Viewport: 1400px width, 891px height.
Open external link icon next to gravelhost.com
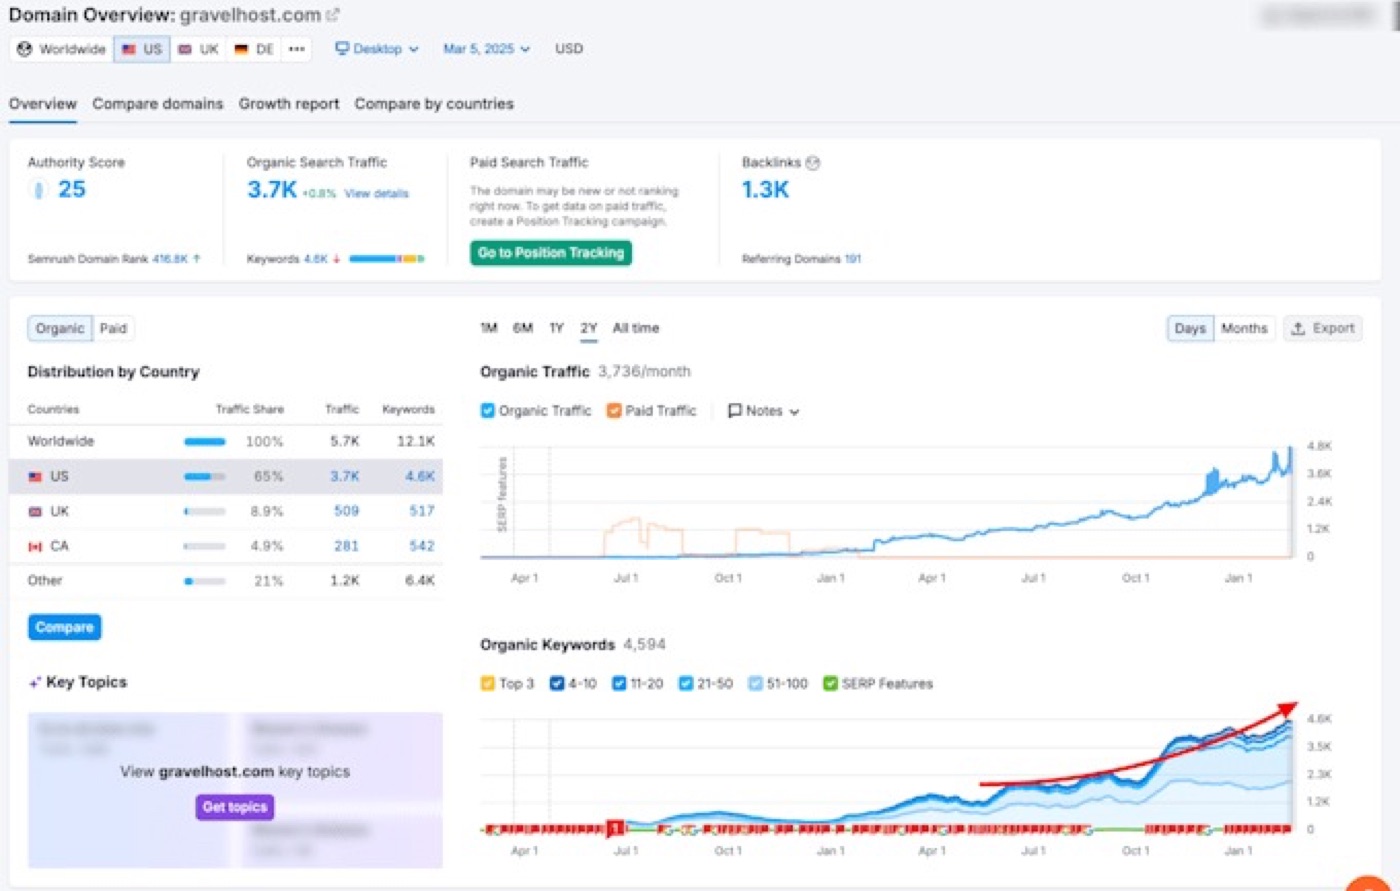(333, 15)
